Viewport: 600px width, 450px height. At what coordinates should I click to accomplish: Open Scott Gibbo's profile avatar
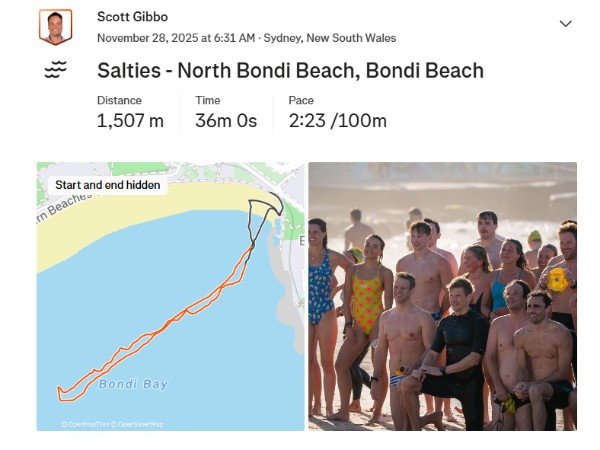(x=56, y=27)
